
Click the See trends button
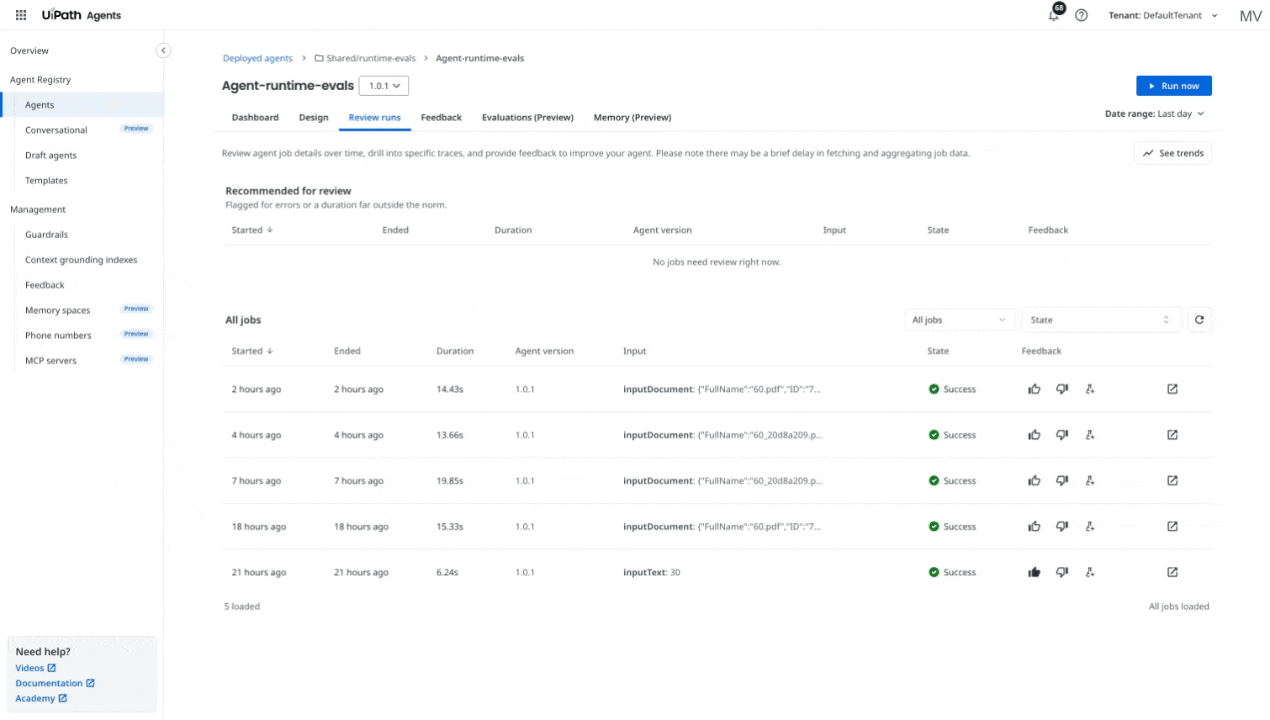coord(1173,153)
